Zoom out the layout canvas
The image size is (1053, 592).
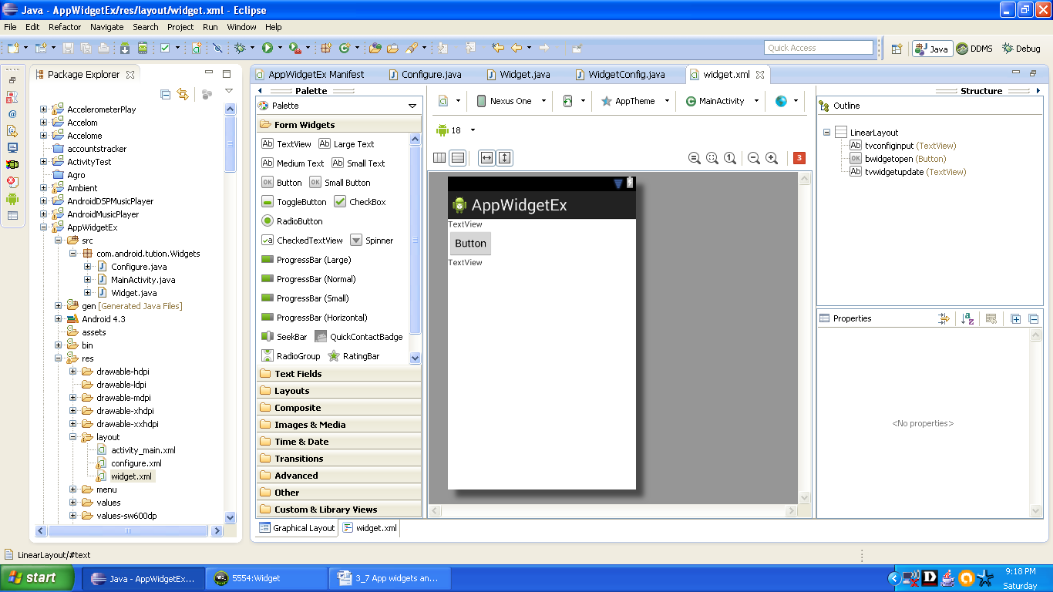[753, 158]
